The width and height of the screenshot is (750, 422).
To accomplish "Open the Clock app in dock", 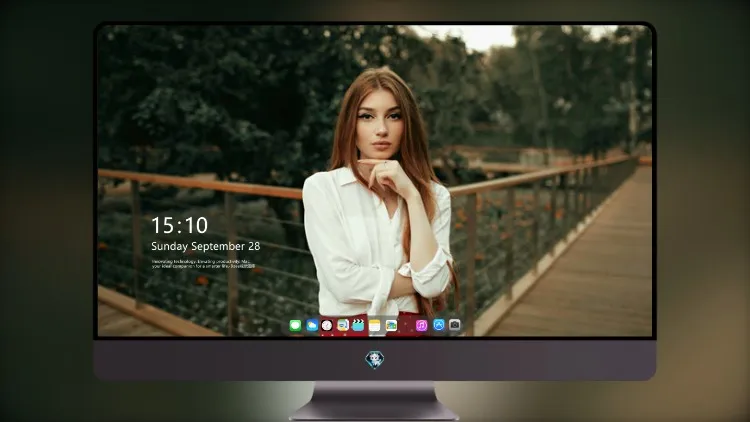I will (x=327, y=326).
